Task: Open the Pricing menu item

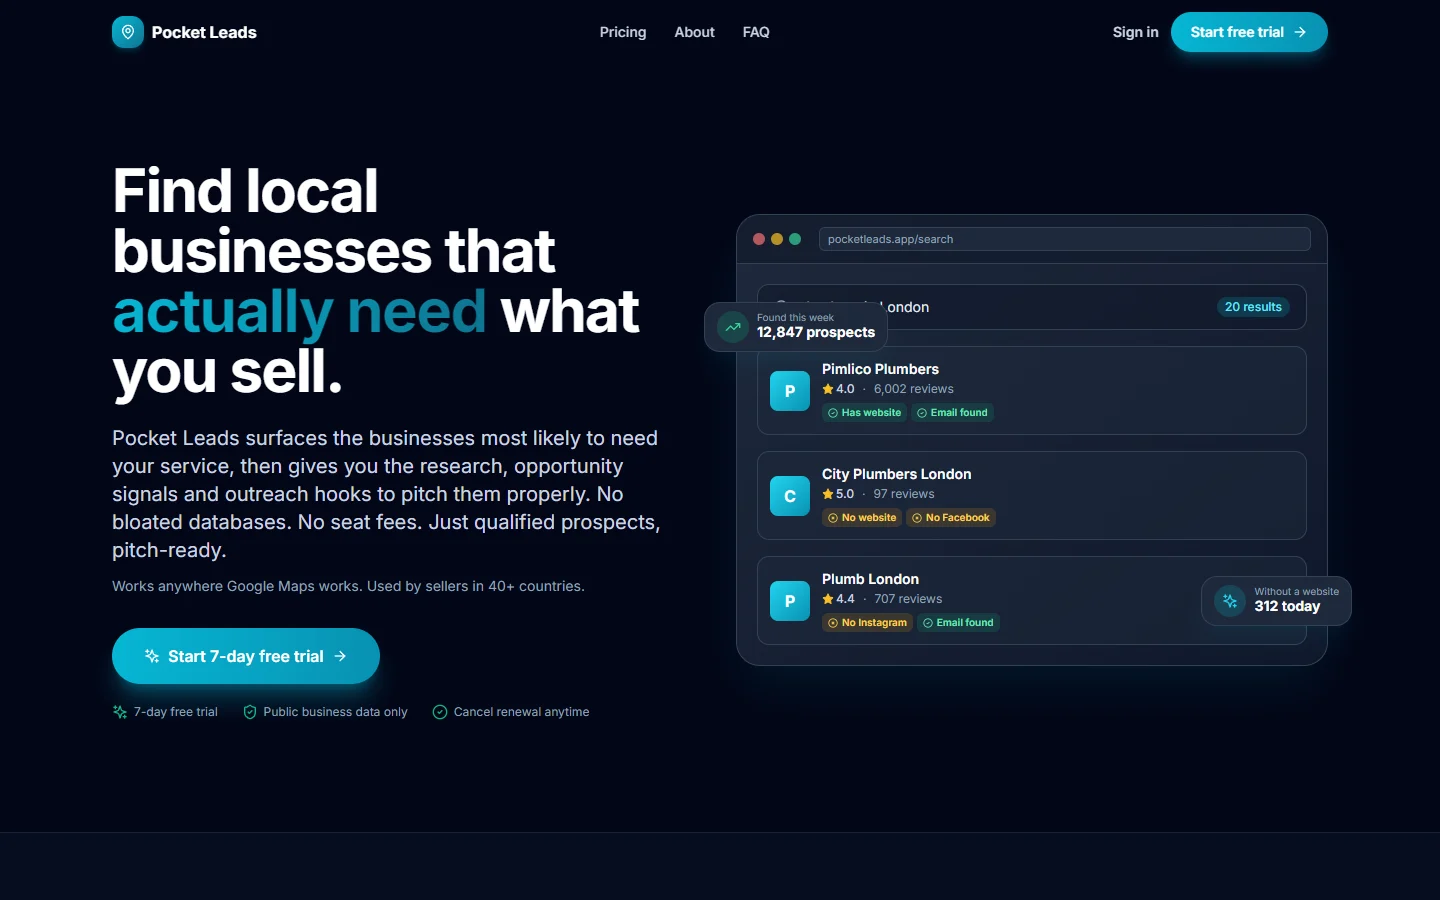Action: 623,32
